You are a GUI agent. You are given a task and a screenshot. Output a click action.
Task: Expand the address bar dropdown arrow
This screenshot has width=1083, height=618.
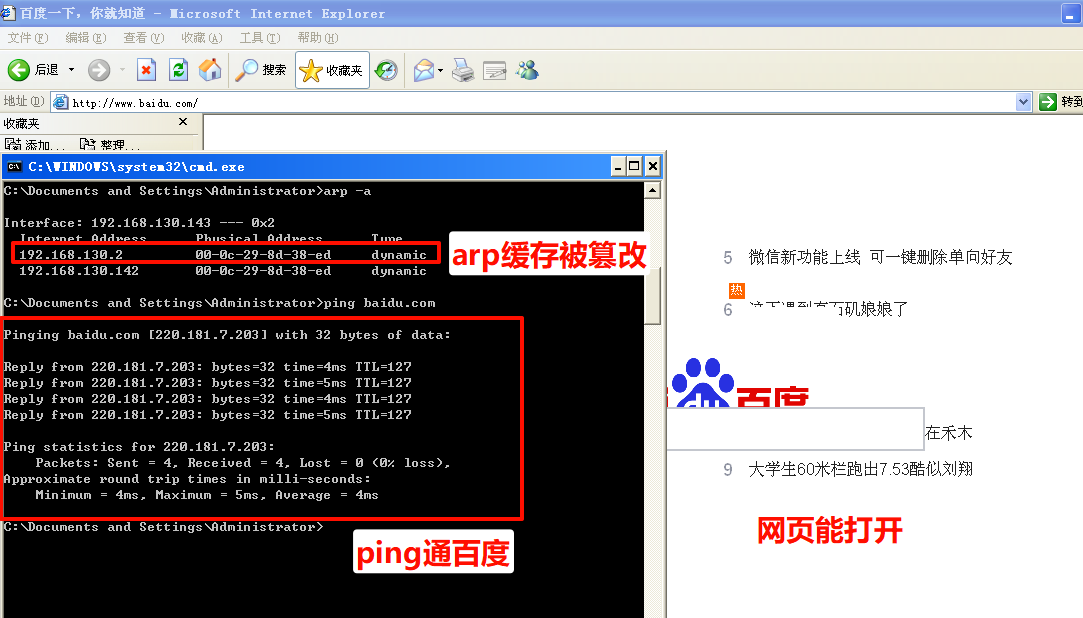click(1024, 102)
